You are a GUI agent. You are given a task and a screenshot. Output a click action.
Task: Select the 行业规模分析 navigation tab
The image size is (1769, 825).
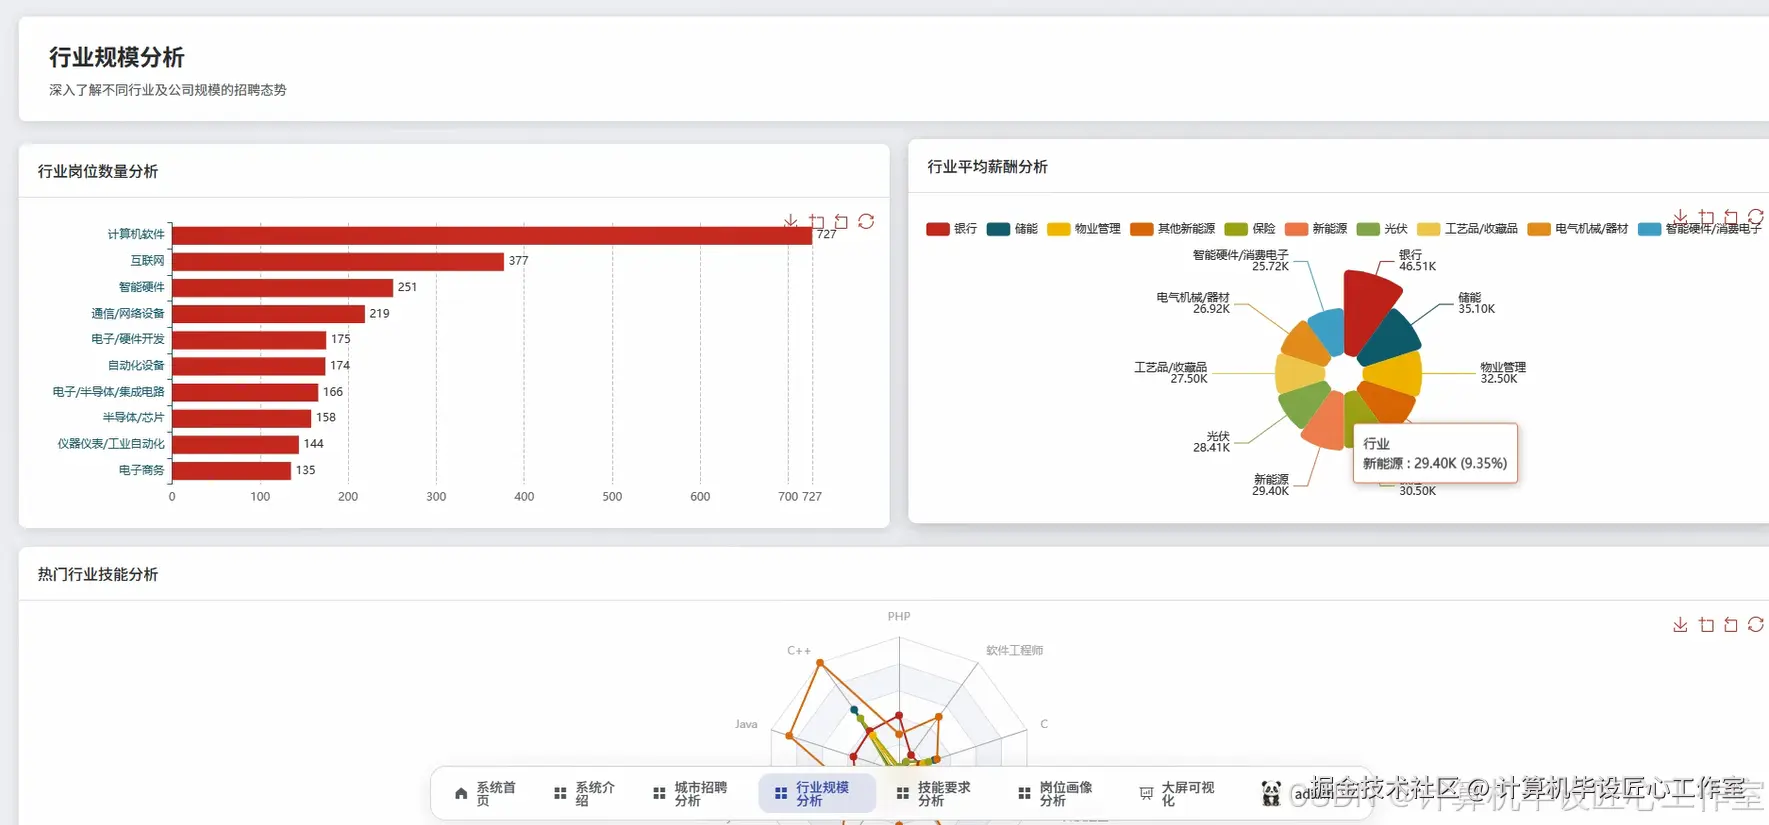tap(817, 794)
